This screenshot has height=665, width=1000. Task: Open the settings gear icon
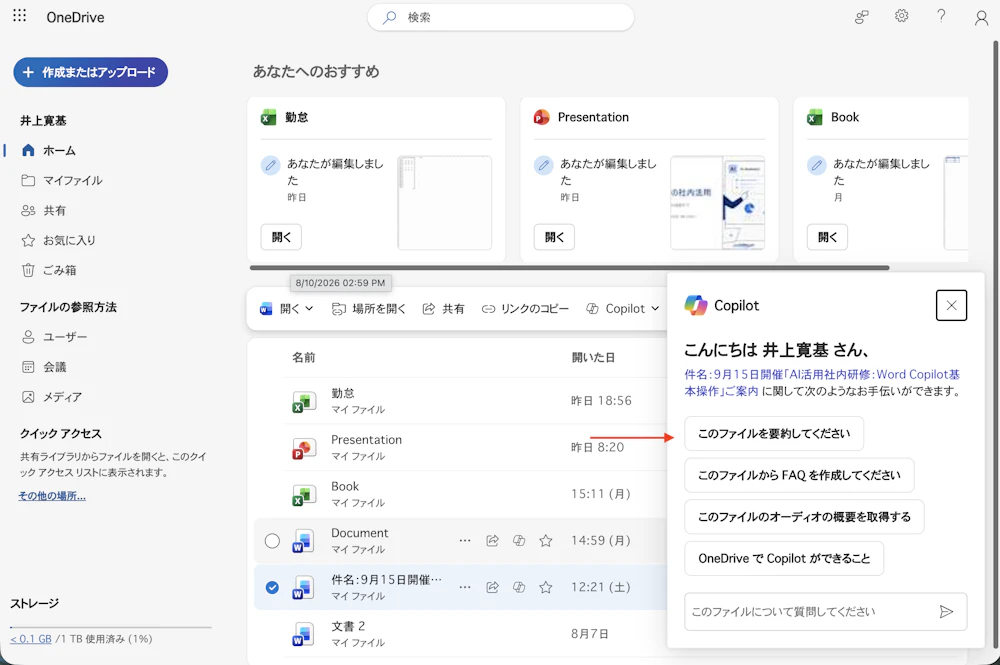901,16
